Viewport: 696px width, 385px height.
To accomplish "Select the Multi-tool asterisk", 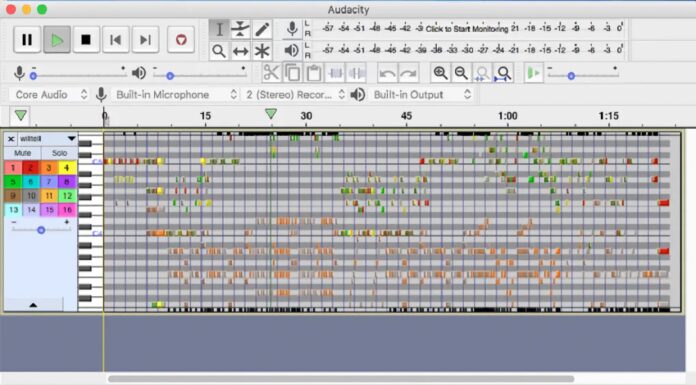I will coord(262,51).
